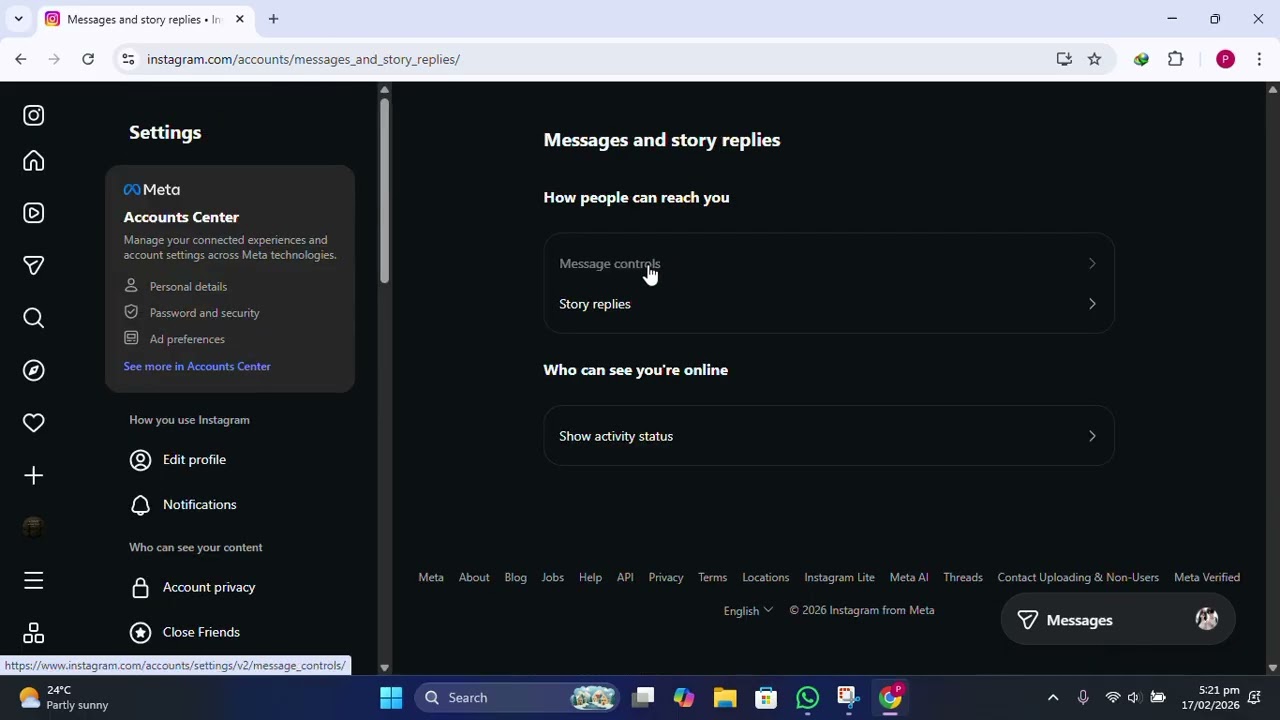This screenshot has width=1280, height=720.
Task: Open Edit profile settings
Action: [230, 460]
